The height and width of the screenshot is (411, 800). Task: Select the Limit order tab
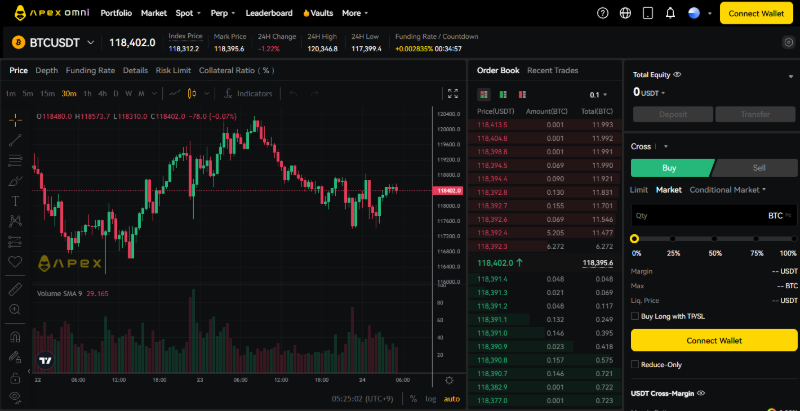point(639,190)
